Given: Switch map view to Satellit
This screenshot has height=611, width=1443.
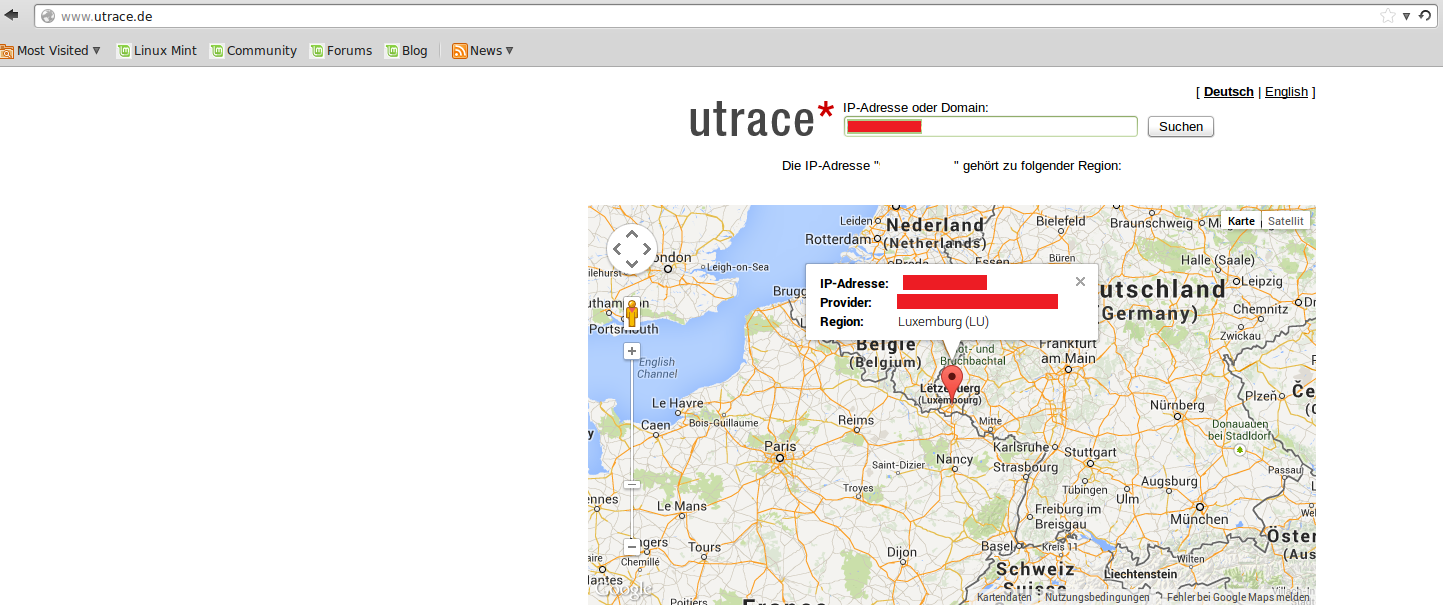Looking at the screenshot, I should click(1286, 221).
